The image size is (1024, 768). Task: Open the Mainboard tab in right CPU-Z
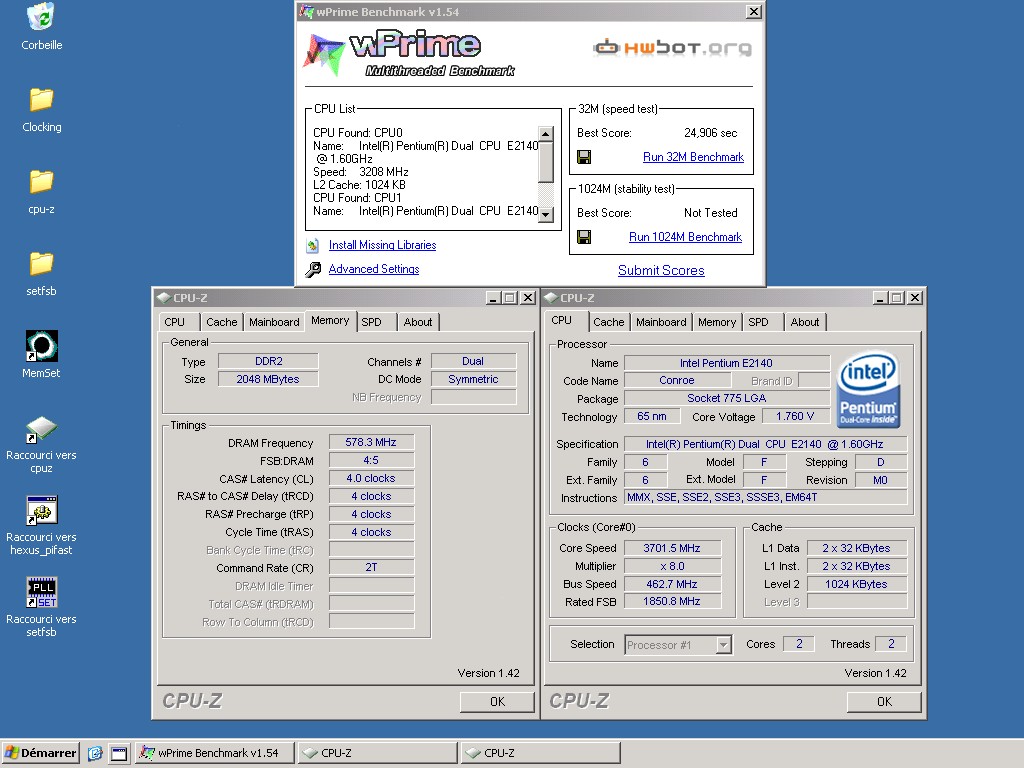click(x=661, y=322)
